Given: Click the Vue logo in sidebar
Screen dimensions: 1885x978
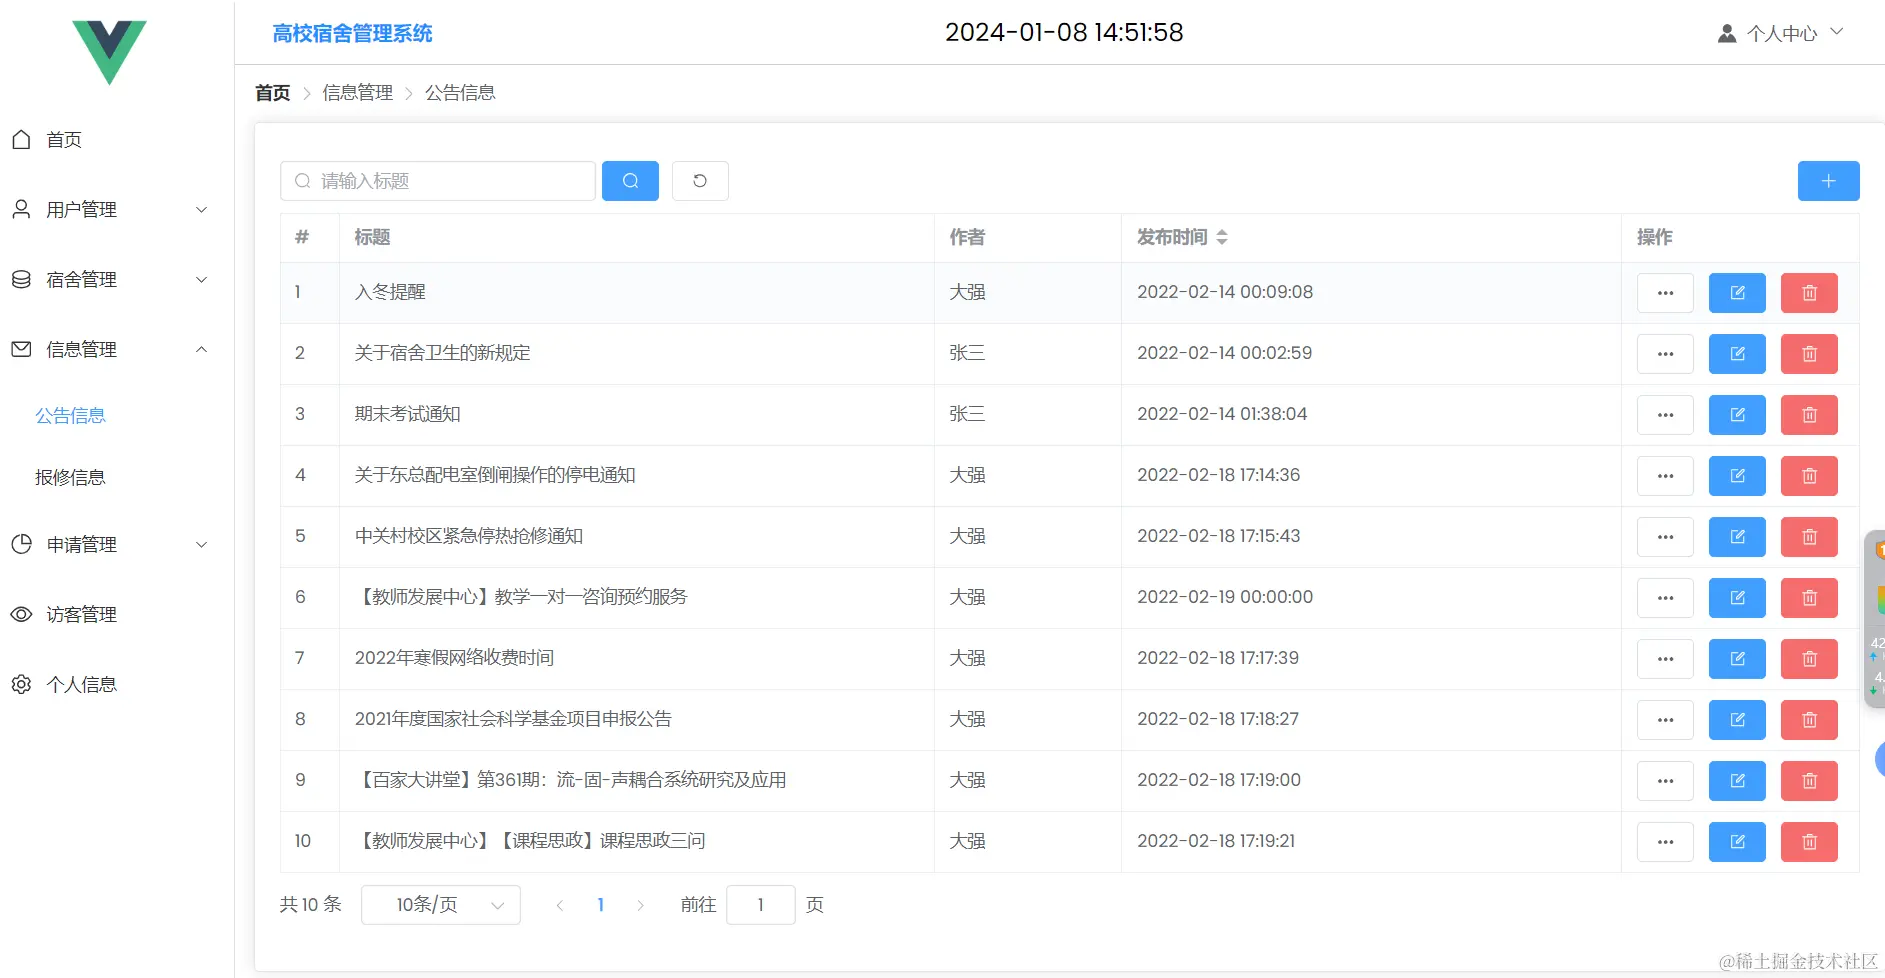Looking at the screenshot, I should coord(109,52).
